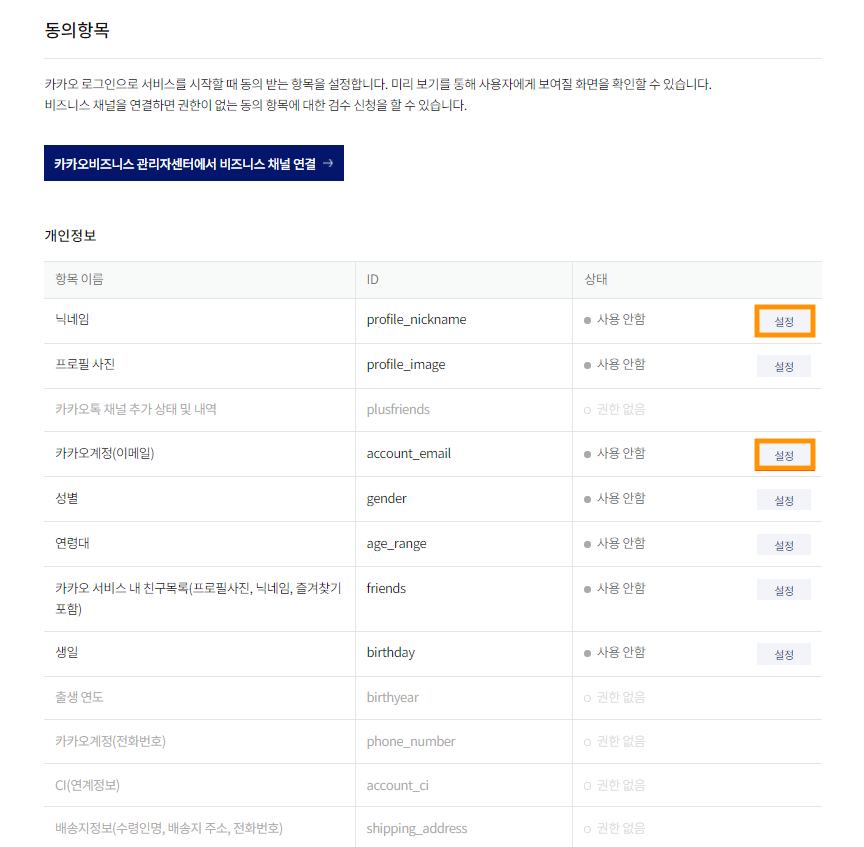Open 설정 for the friends row

(784, 590)
